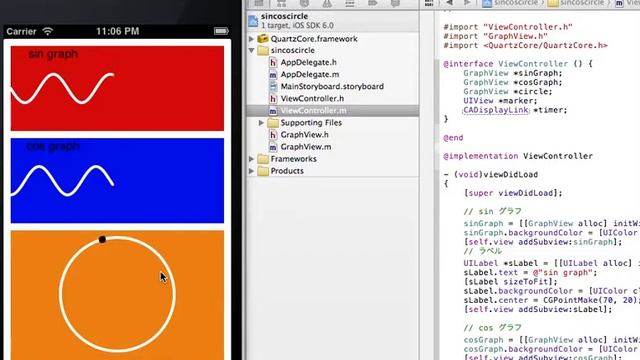
Task: Click the 'sLabel.text = @"sin graph";' line
Action: [530, 273]
